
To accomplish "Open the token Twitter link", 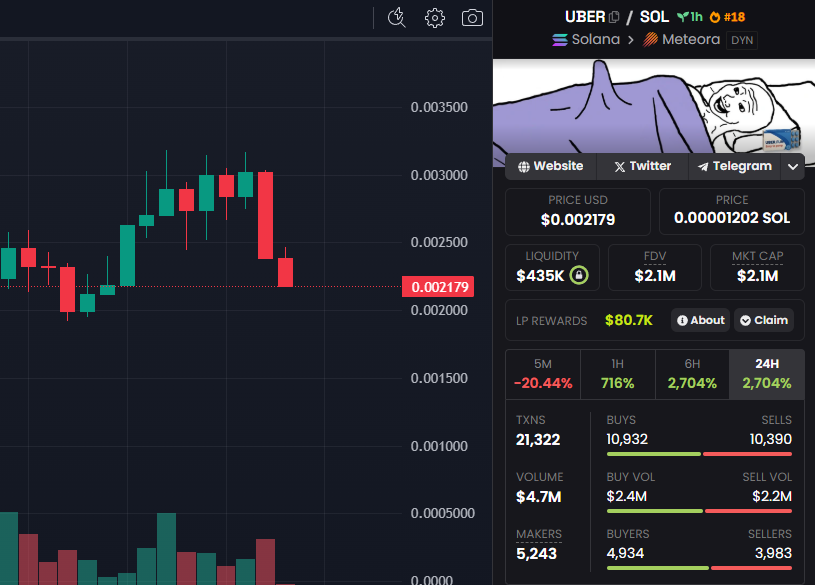I will [642, 166].
